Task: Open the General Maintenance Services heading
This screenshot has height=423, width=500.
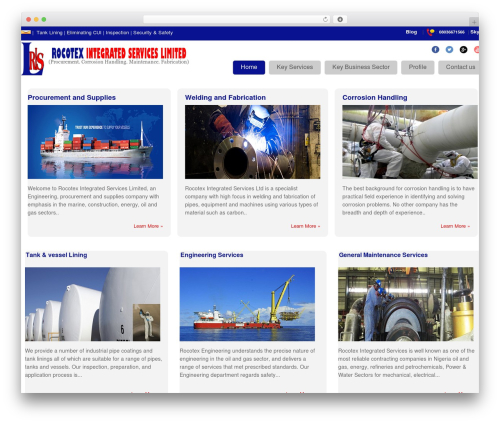Action: coord(383,255)
